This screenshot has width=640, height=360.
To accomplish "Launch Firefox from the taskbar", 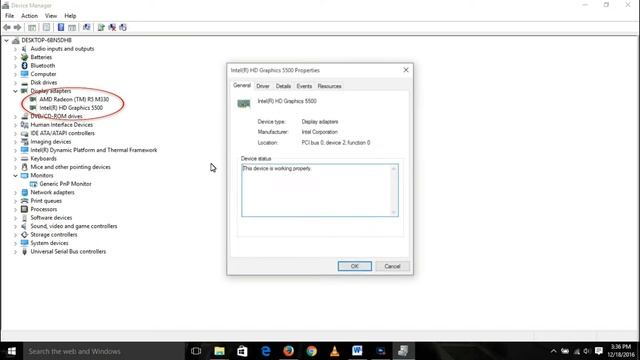I will (289, 351).
